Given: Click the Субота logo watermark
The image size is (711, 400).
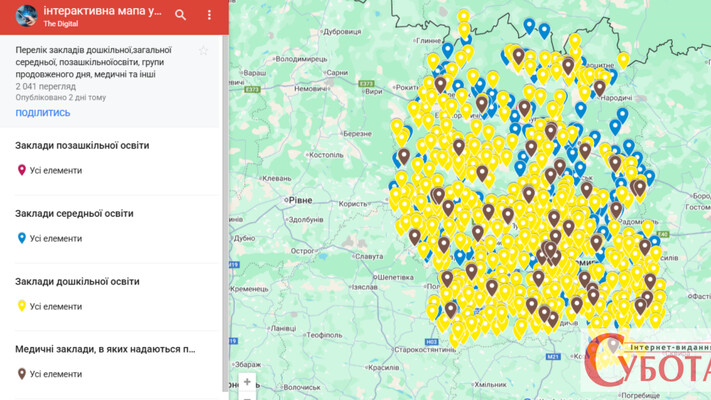Looking at the screenshot, I should tap(647, 364).
